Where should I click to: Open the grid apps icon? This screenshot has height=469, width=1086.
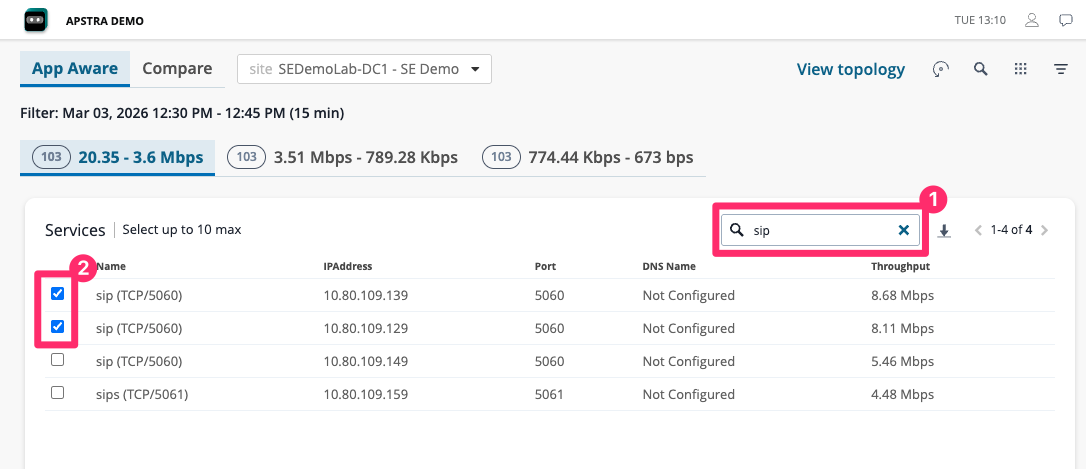[x=1020, y=69]
